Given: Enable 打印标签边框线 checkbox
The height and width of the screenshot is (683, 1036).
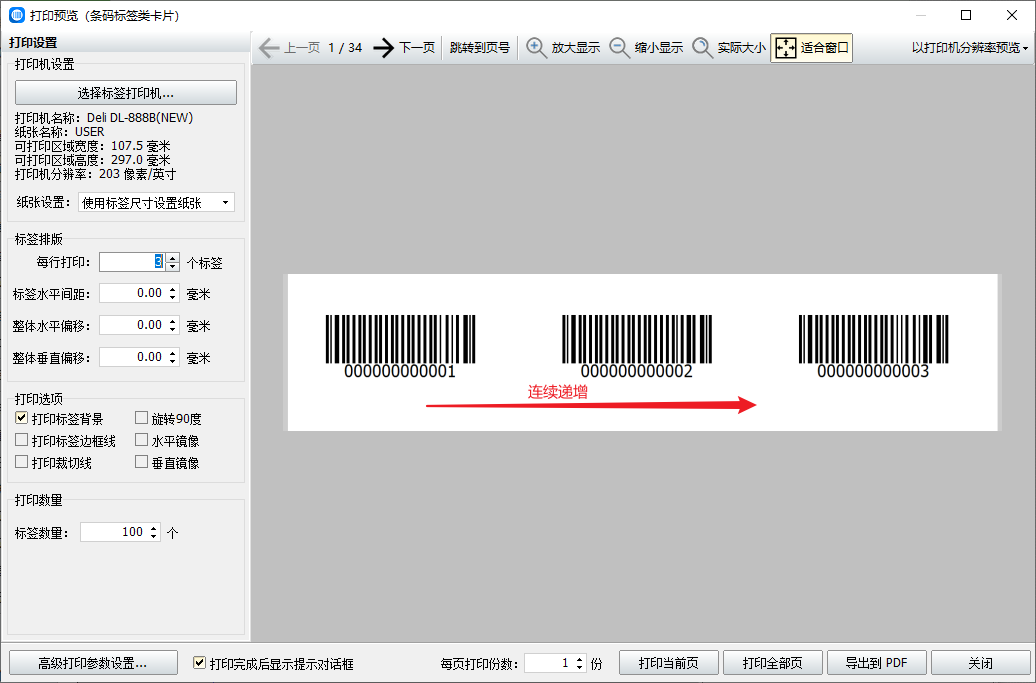Looking at the screenshot, I should point(22,440).
